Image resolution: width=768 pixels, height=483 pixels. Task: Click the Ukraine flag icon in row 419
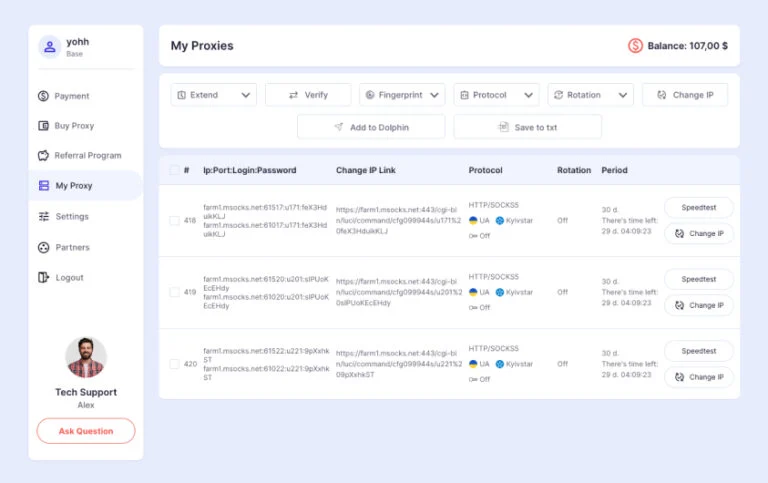(473, 292)
